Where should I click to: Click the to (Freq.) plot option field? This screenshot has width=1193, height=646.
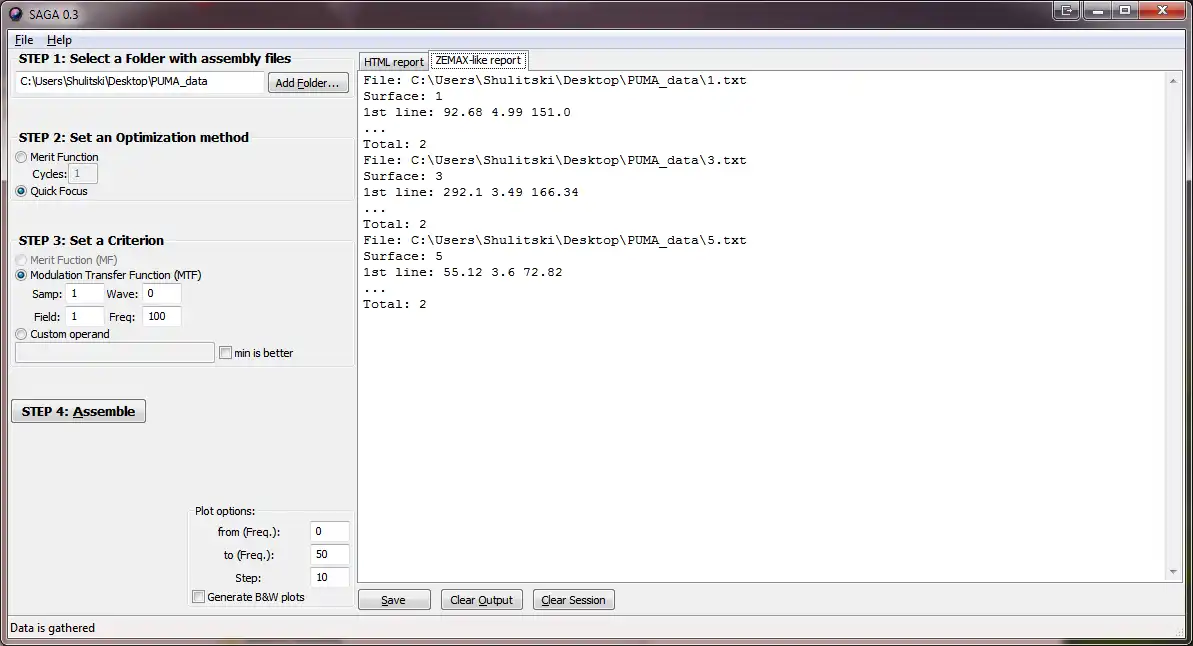coord(329,555)
